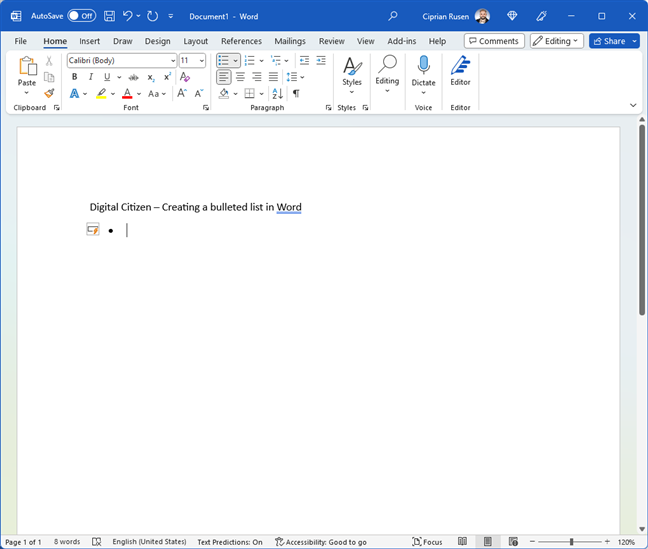Click the Focus button in status bar
648x549 pixels.
[427, 542]
